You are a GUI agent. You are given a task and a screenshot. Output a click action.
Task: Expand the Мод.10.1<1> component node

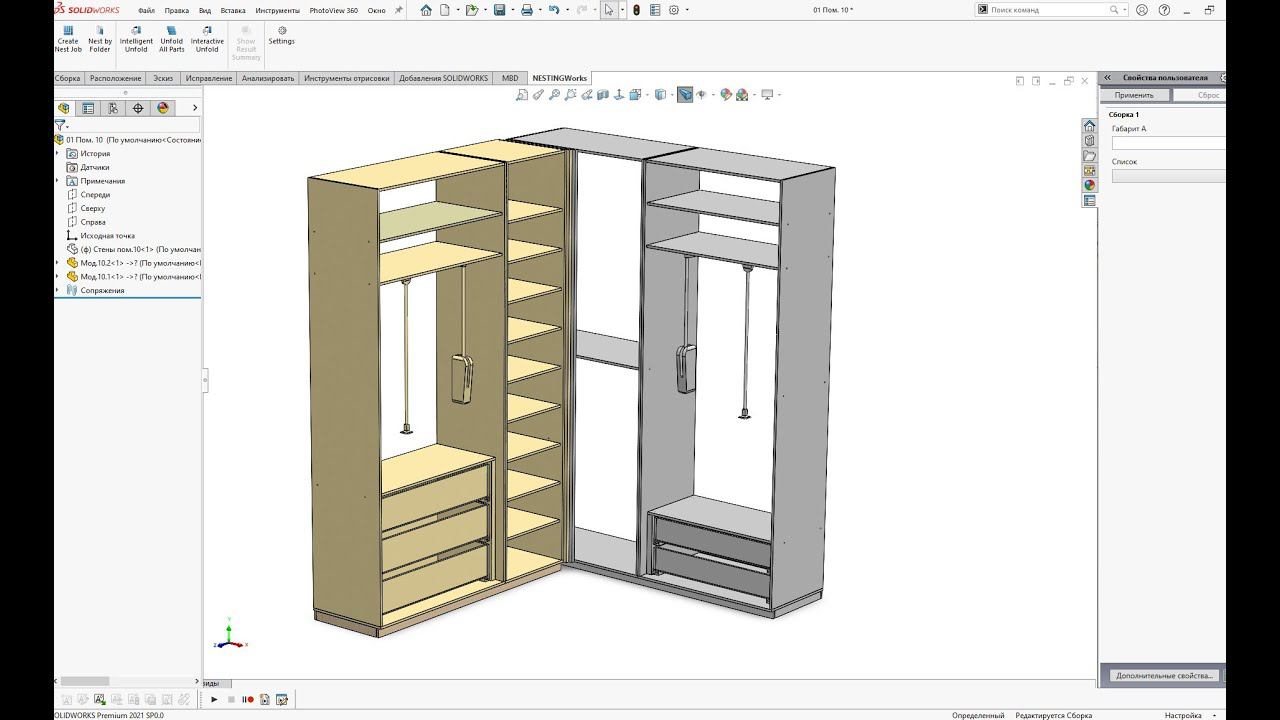[58, 277]
